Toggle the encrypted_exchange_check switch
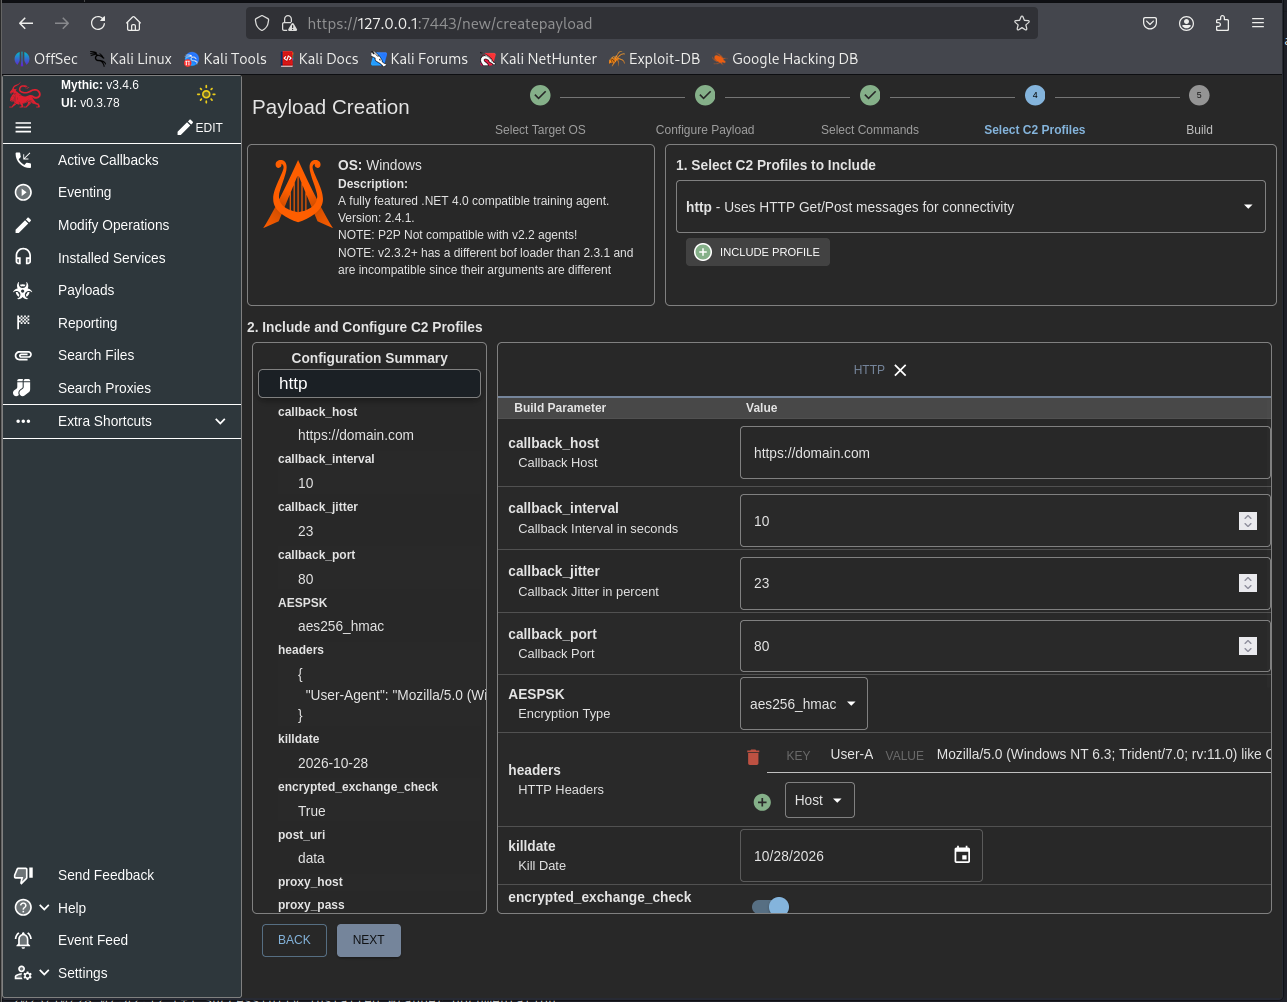Screen dimensions: 1287x1002 (x=771, y=906)
